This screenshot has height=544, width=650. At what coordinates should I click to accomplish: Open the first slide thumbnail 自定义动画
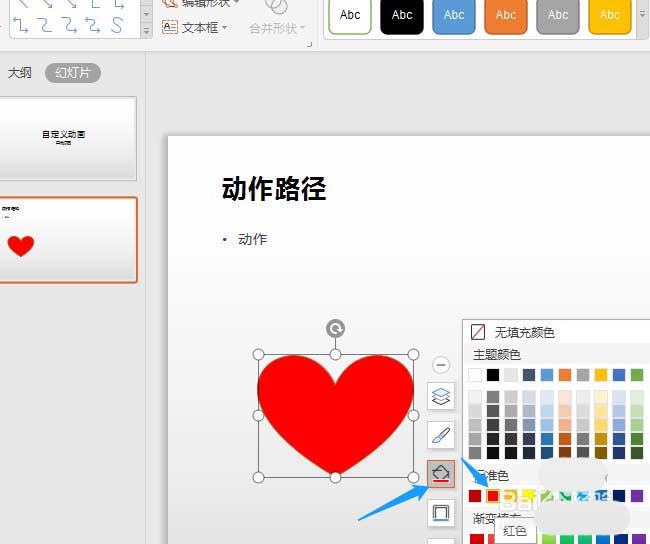[x=68, y=138]
